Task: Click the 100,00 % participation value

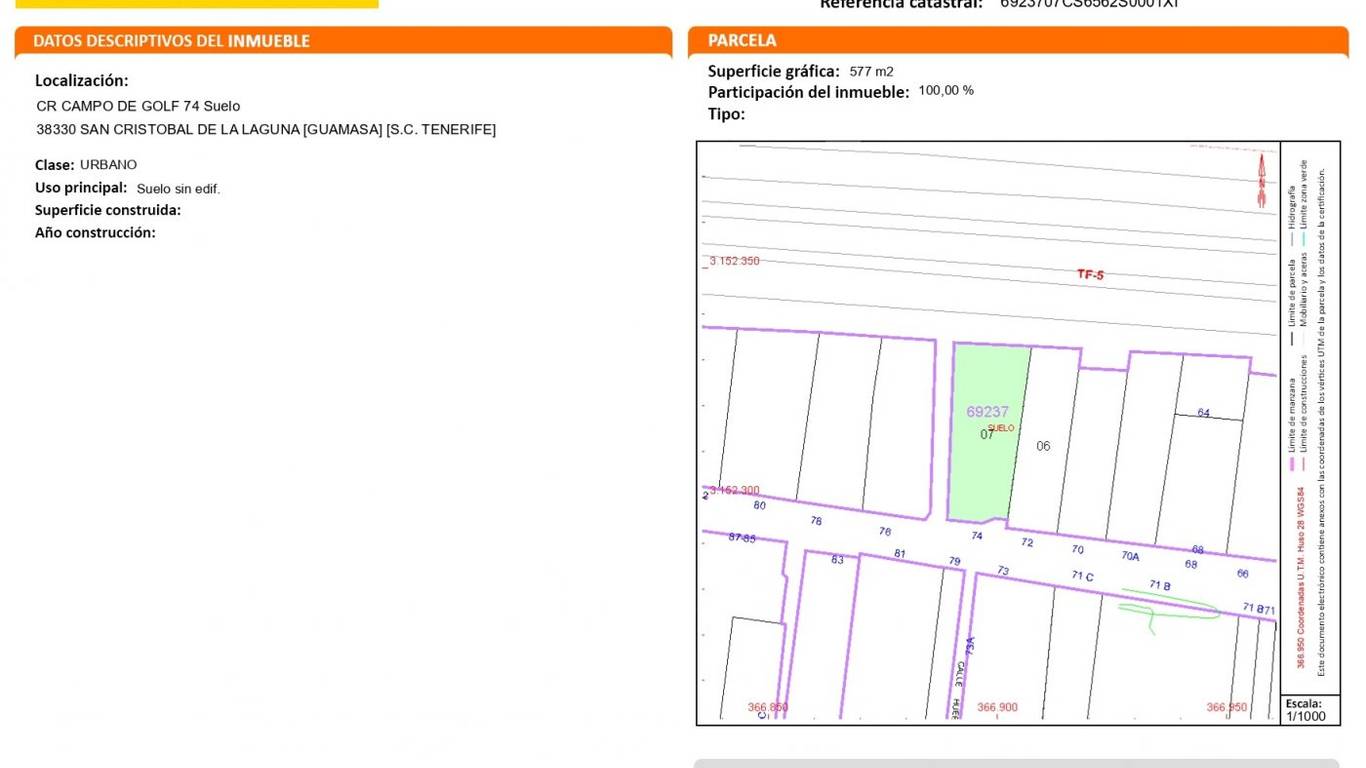Action: click(946, 90)
